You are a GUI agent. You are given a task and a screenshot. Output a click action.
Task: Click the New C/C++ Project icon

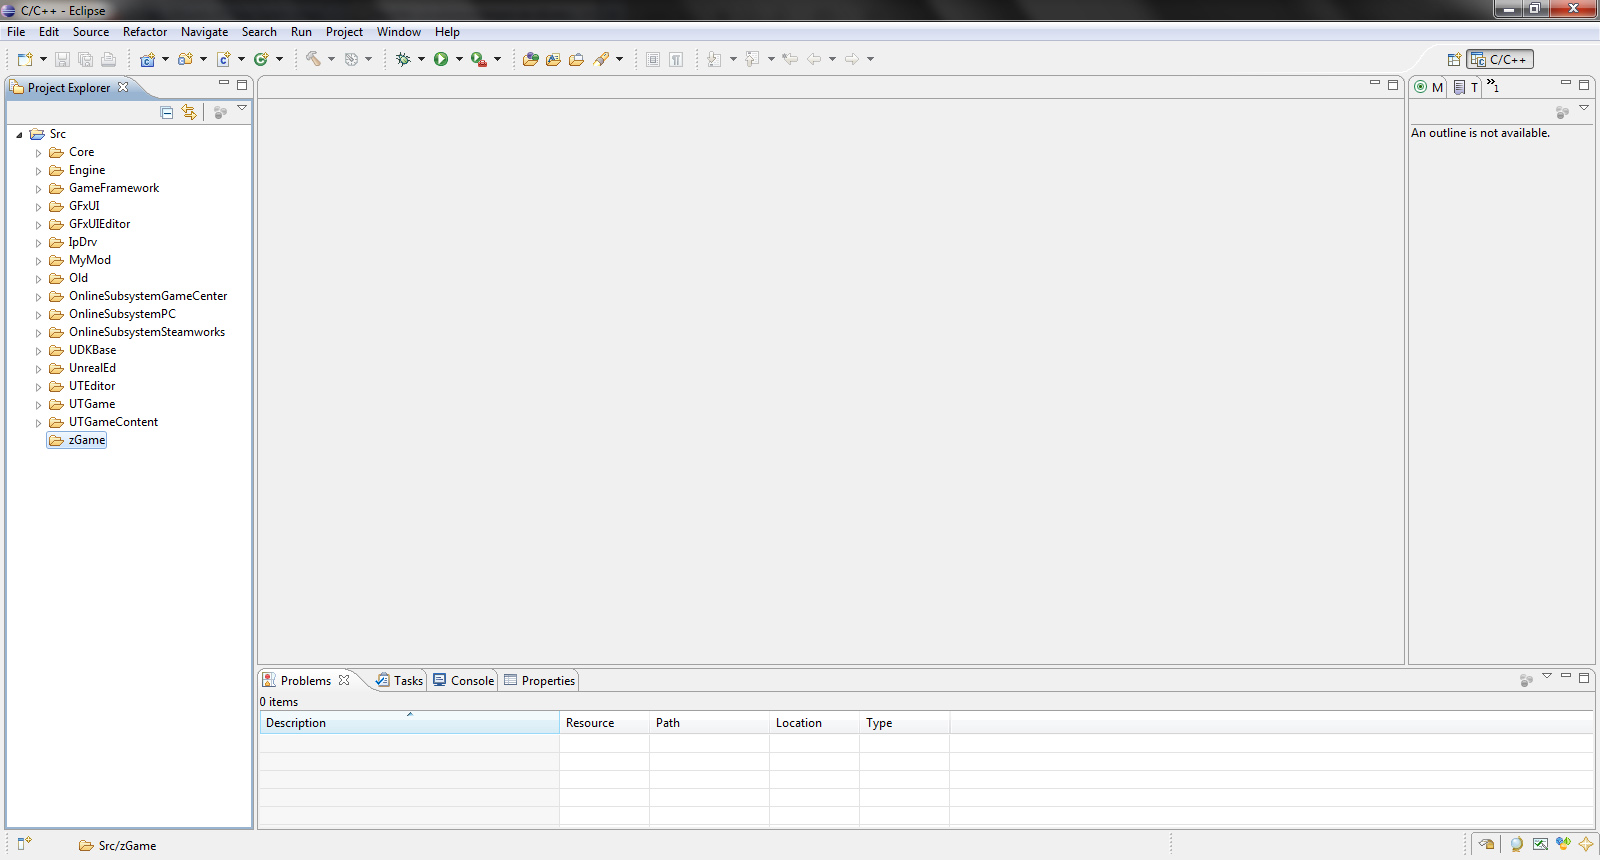(x=147, y=59)
